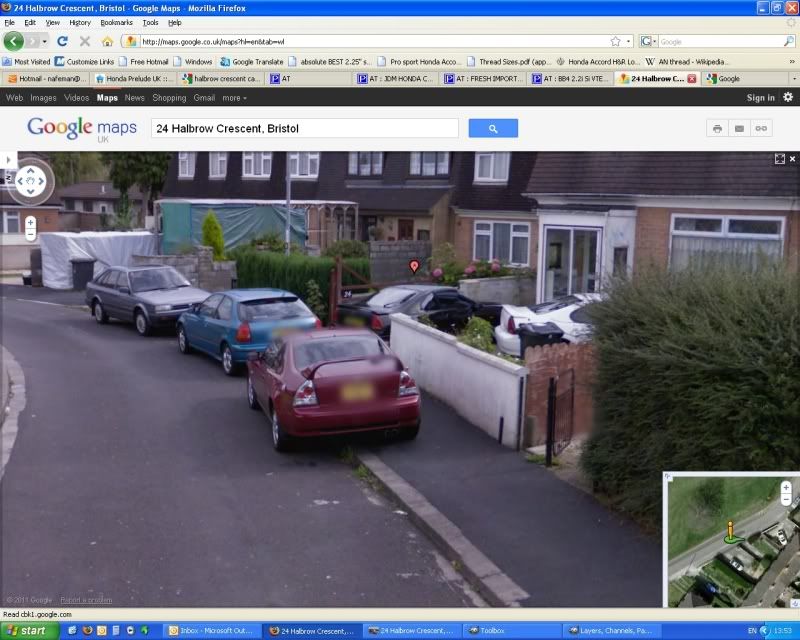800x640 pixels.
Task: Click the Sign in link
Action: pyautogui.click(x=760, y=97)
